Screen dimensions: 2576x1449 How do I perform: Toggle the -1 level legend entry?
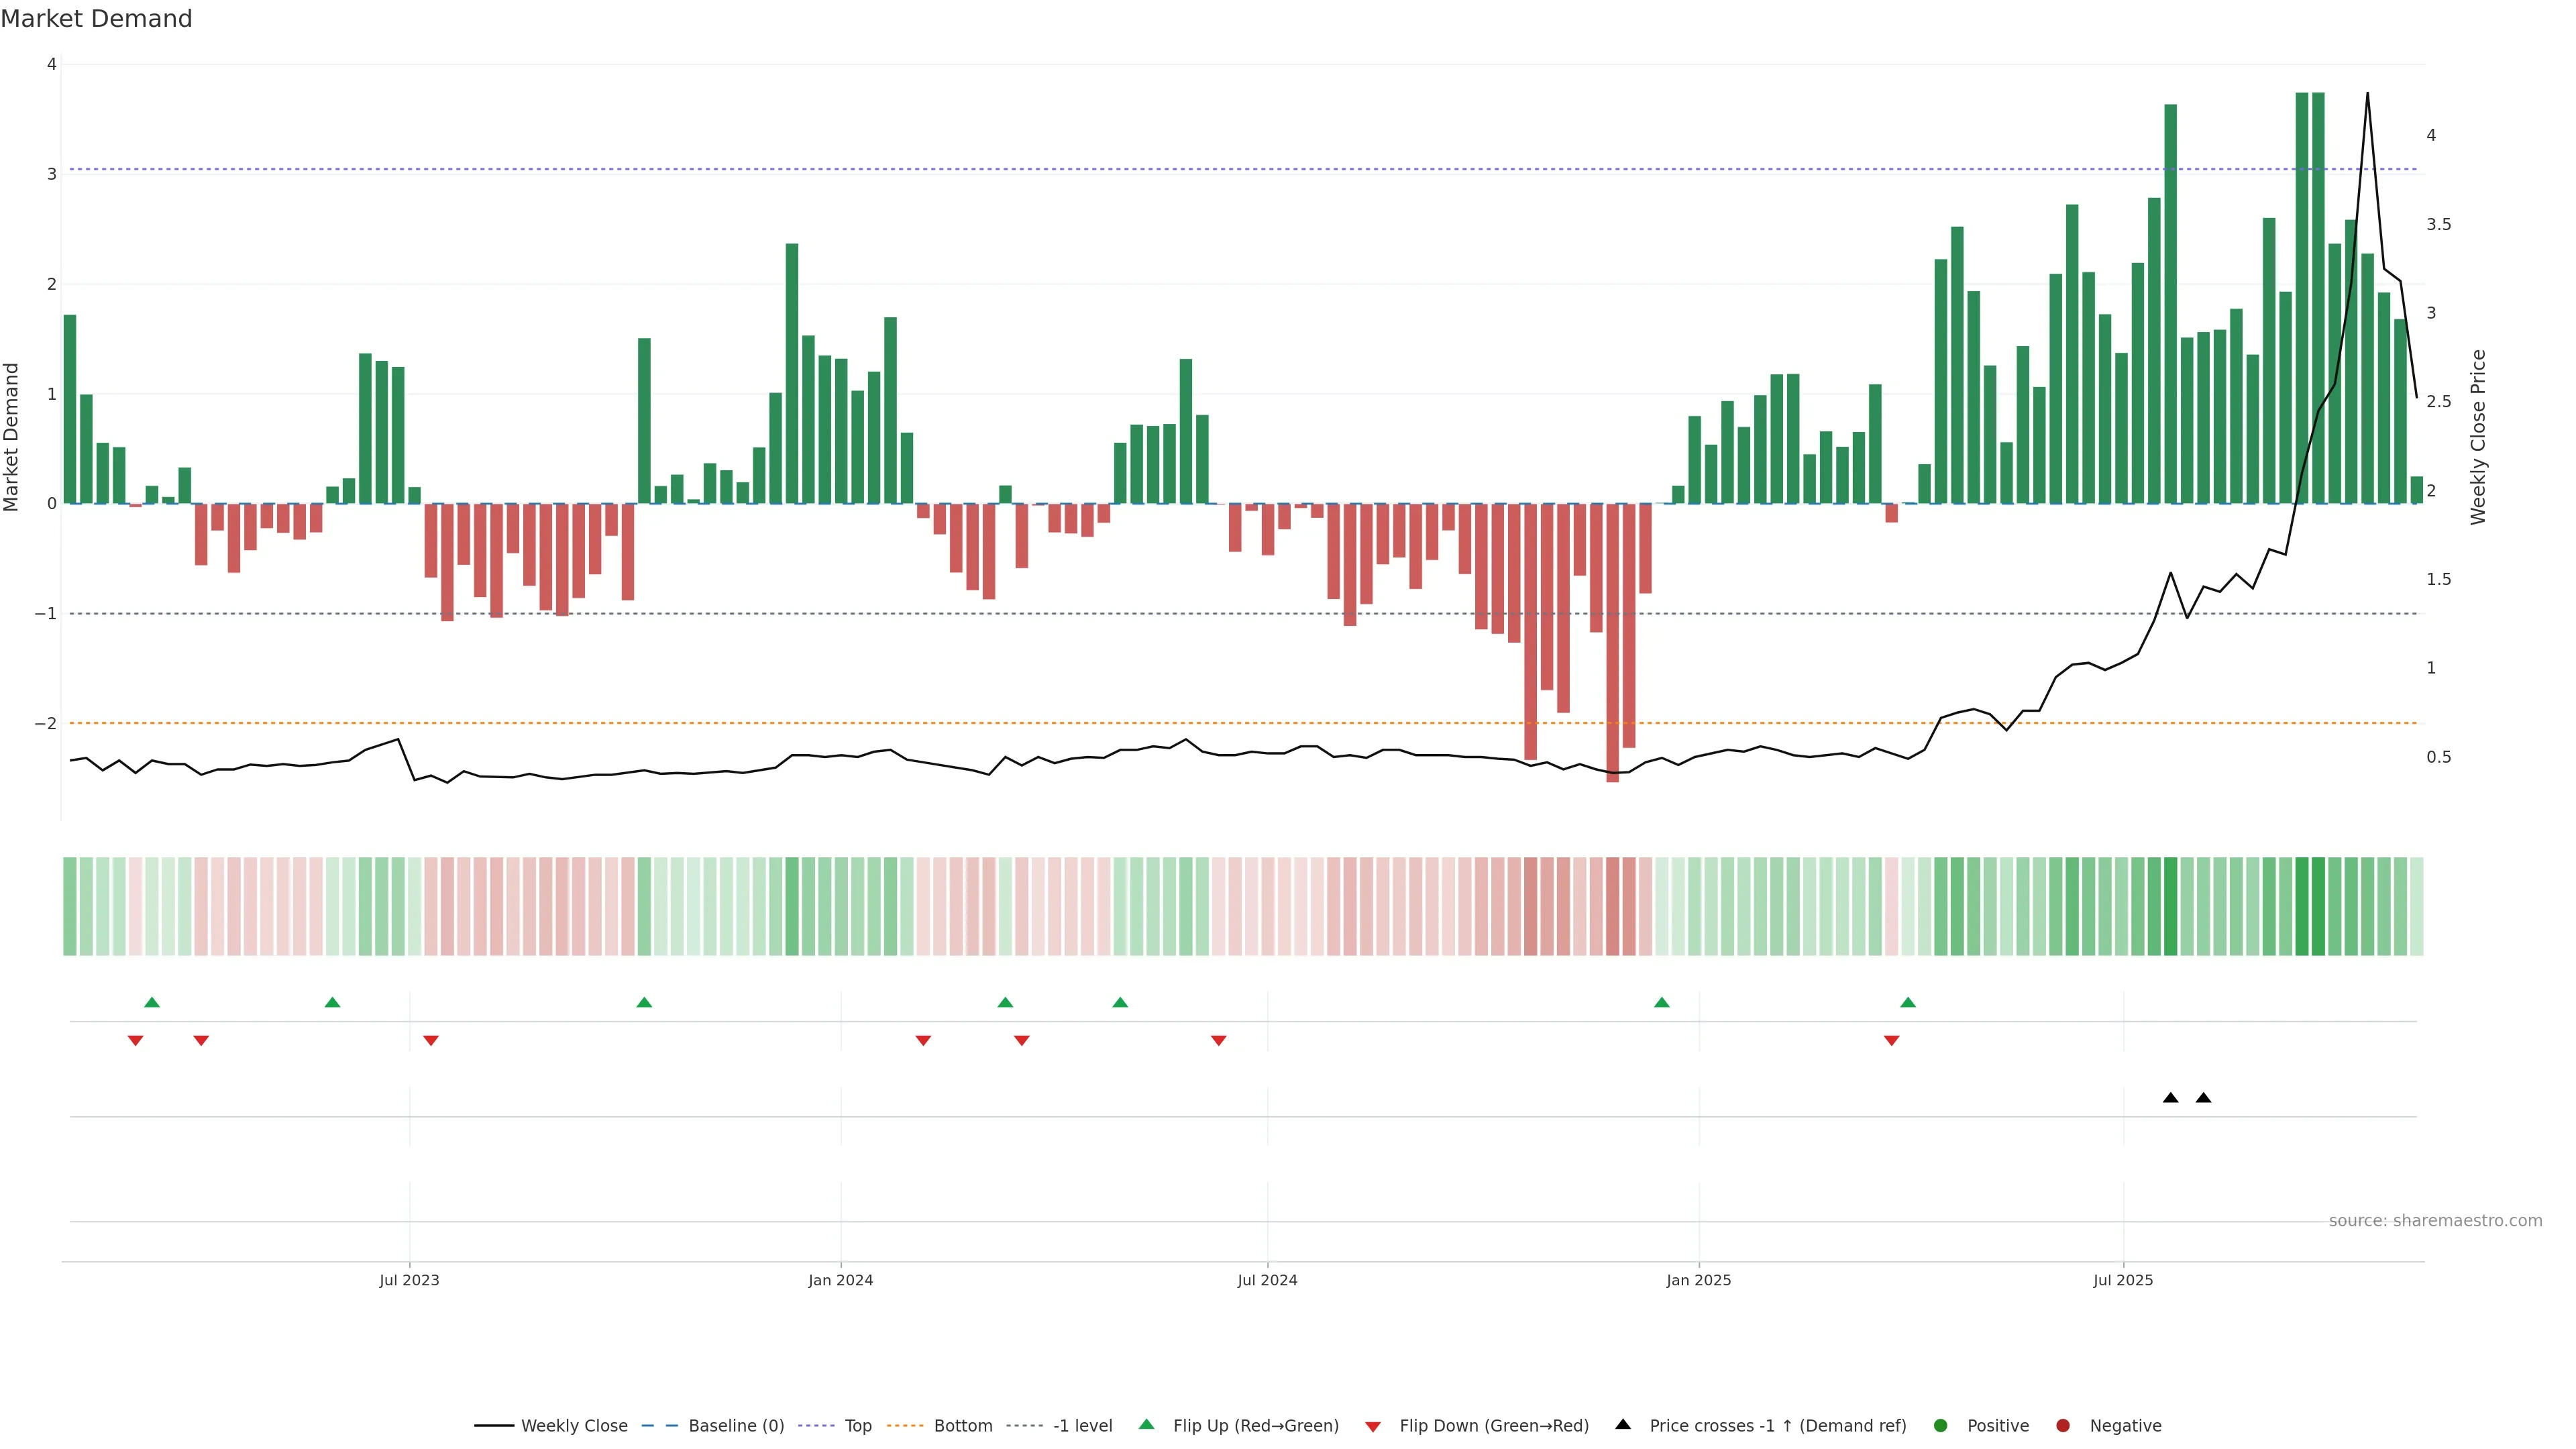[1082, 1425]
